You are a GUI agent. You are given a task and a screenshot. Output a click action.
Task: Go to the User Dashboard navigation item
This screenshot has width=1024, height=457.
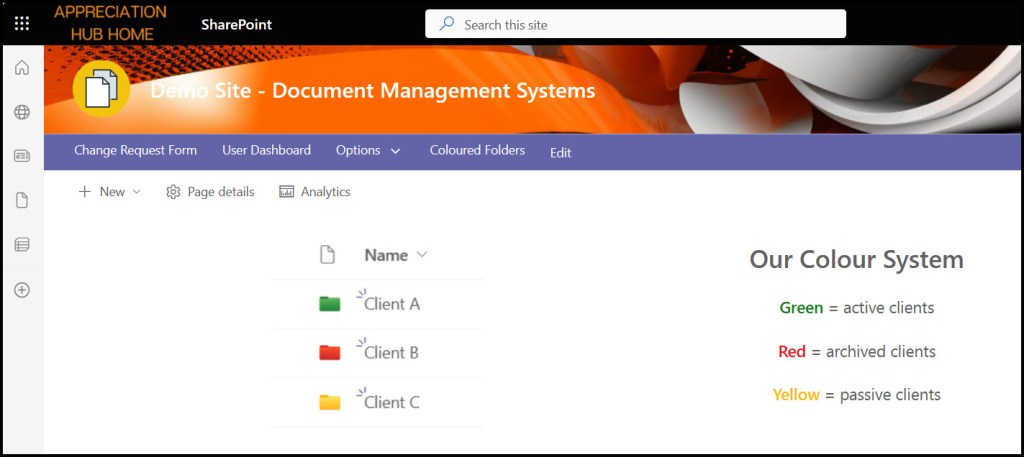coord(266,151)
